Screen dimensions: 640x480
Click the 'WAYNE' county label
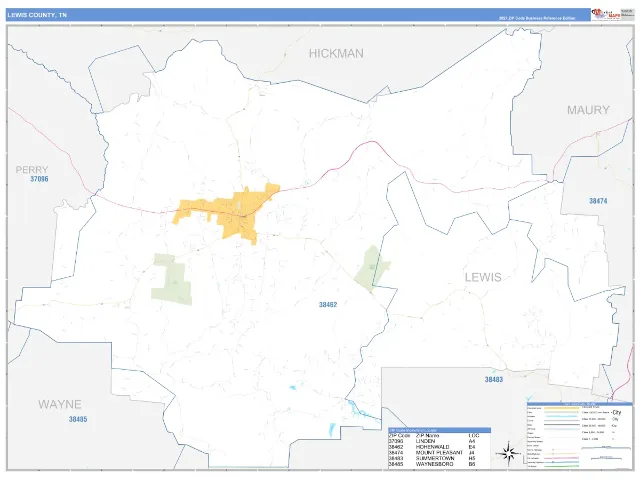click(60, 404)
